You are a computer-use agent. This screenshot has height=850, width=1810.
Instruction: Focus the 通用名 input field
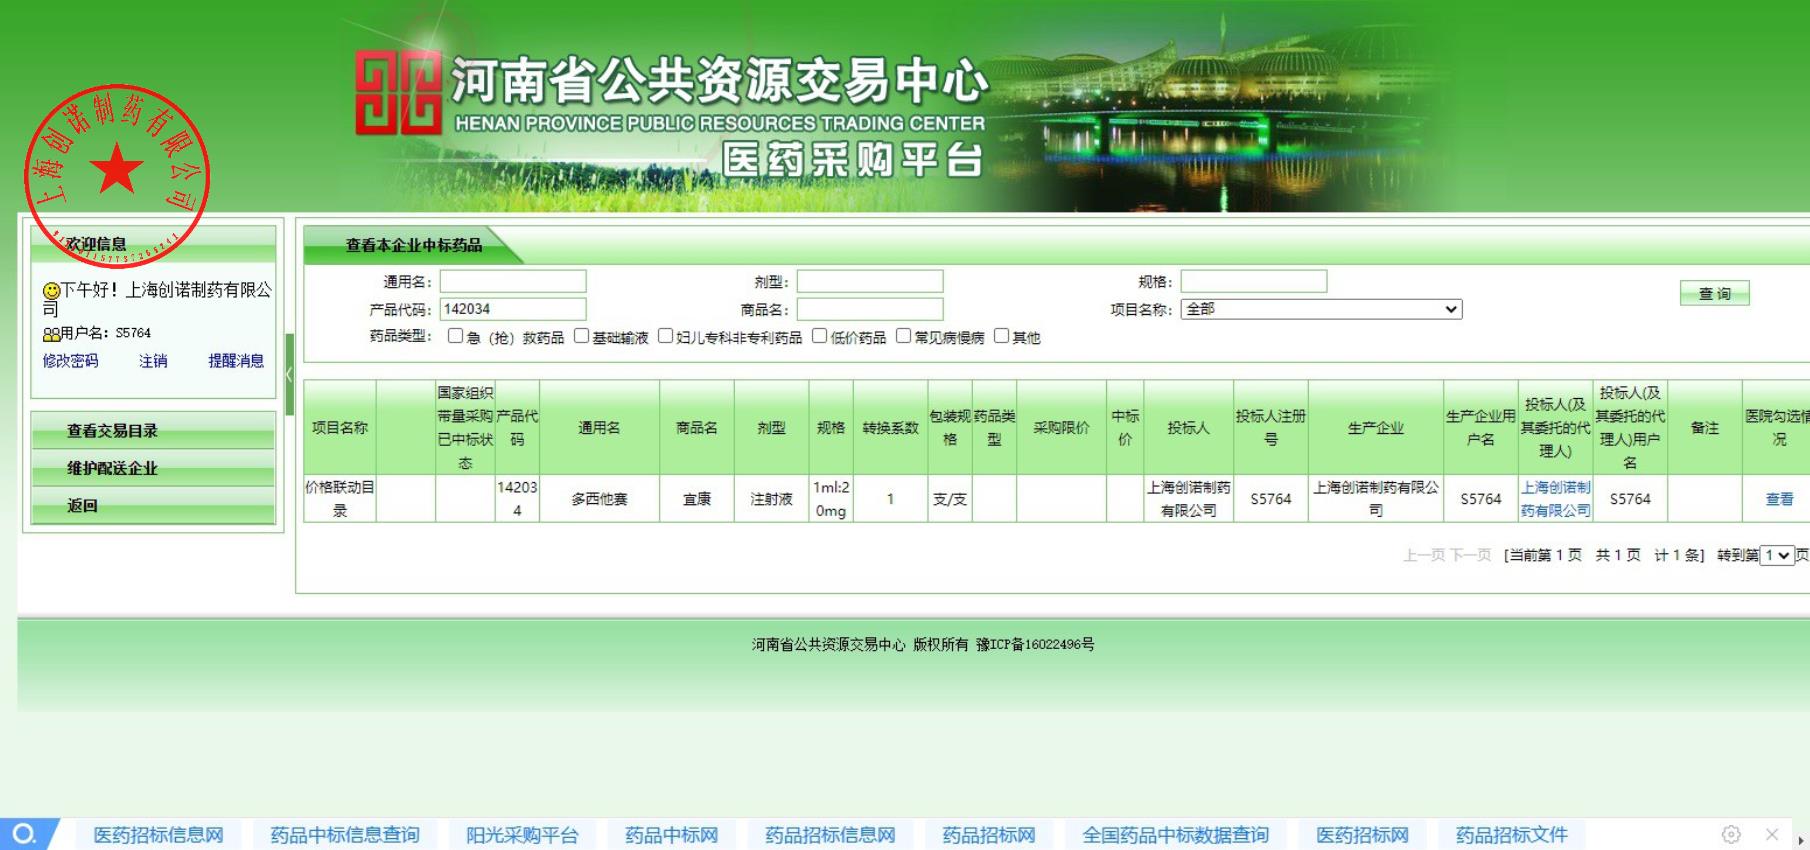click(513, 281)
